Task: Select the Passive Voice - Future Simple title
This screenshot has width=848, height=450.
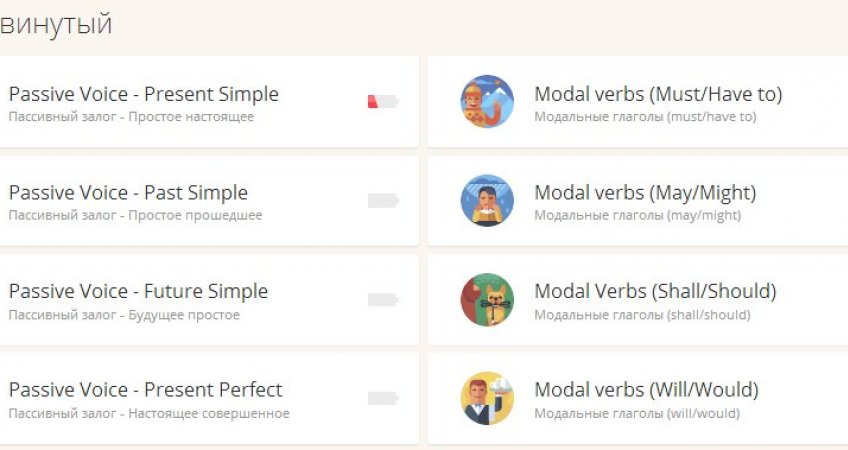Action: pyautogui.click(x=138, y=291)
